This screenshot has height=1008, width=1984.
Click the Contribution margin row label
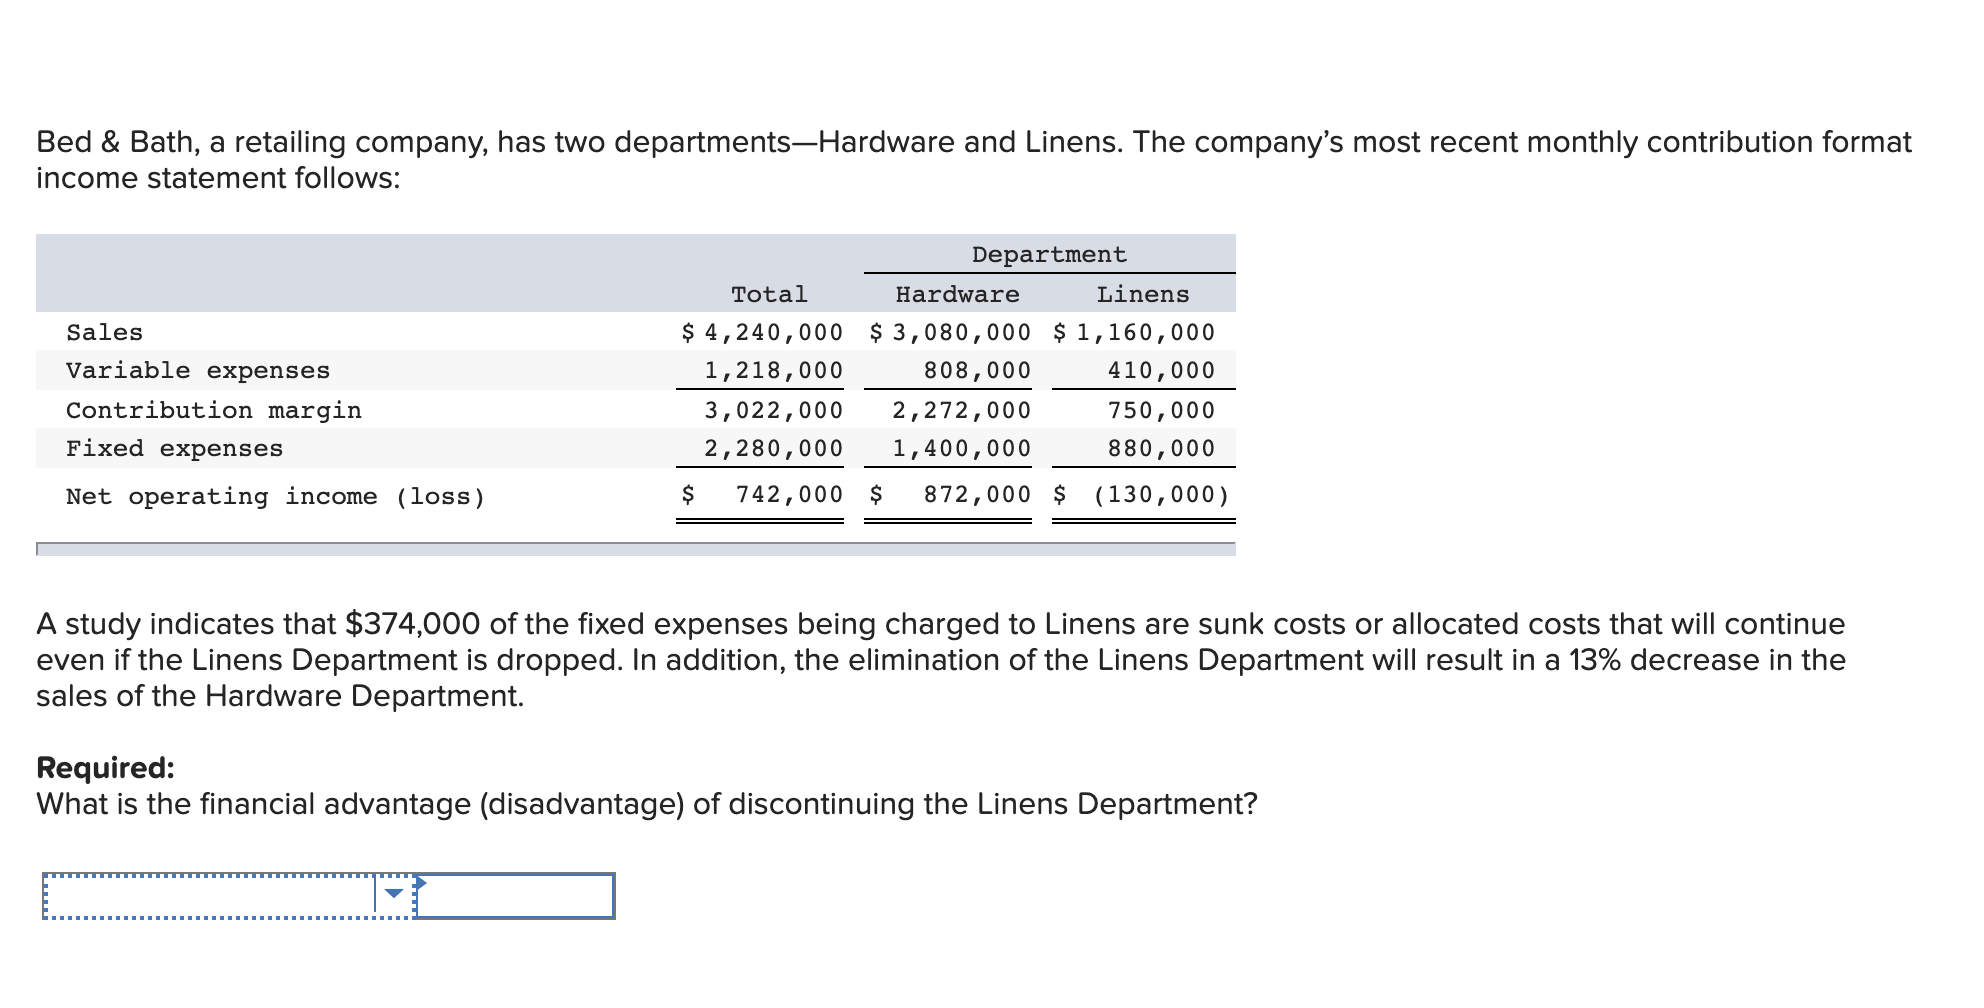[214, 411]
